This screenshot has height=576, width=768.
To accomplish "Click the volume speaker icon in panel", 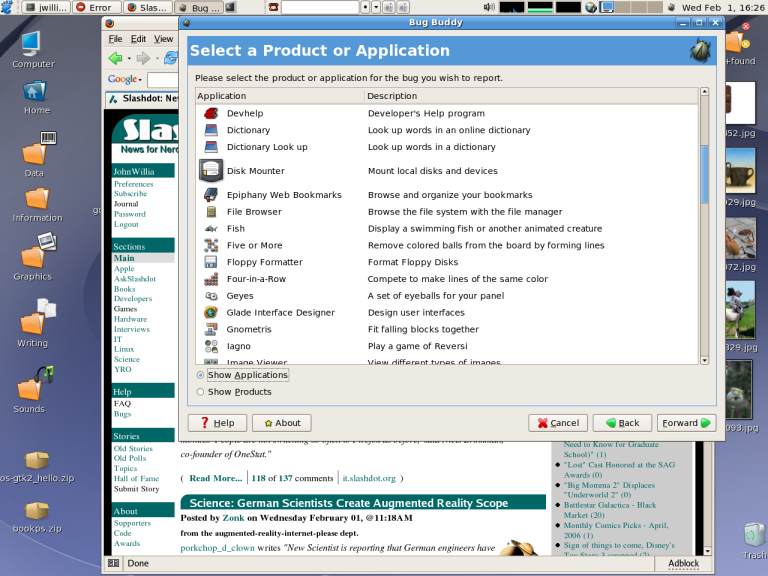I will coord(489,7).
